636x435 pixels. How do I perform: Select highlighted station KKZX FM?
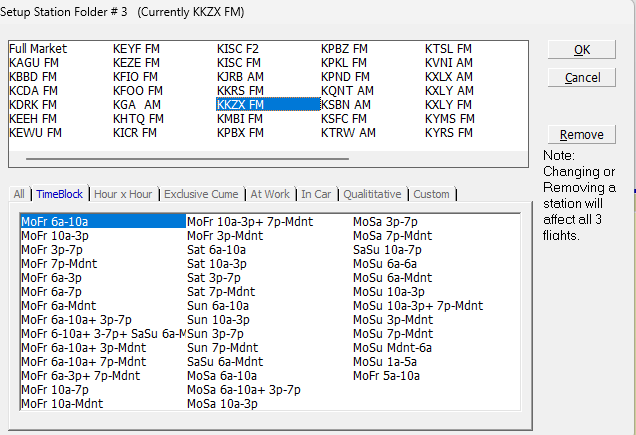point(268,105)
